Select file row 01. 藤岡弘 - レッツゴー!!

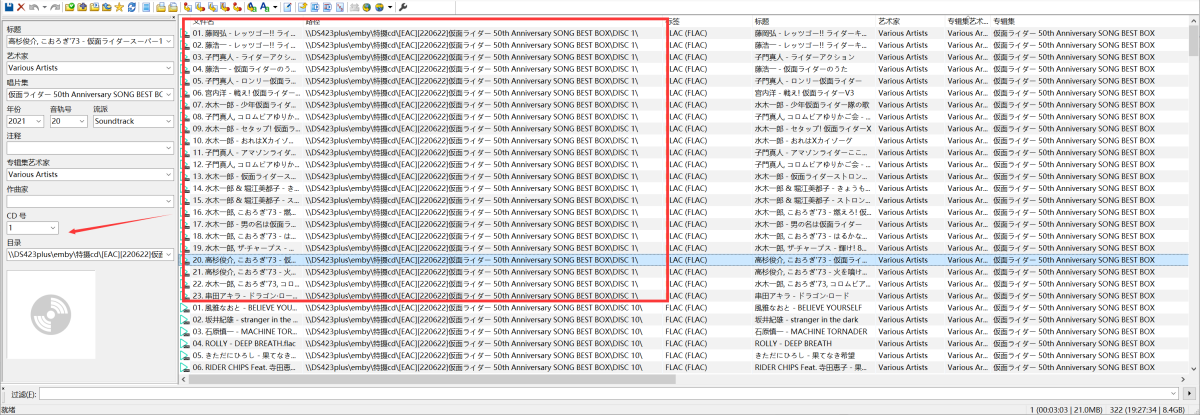[686, 33]
